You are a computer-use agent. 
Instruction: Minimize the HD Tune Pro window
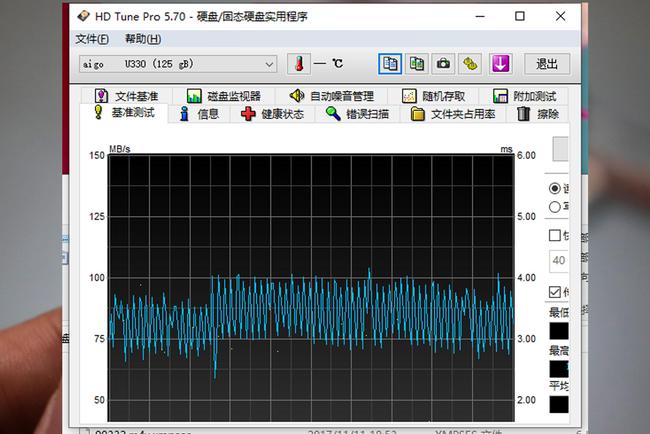480,17
